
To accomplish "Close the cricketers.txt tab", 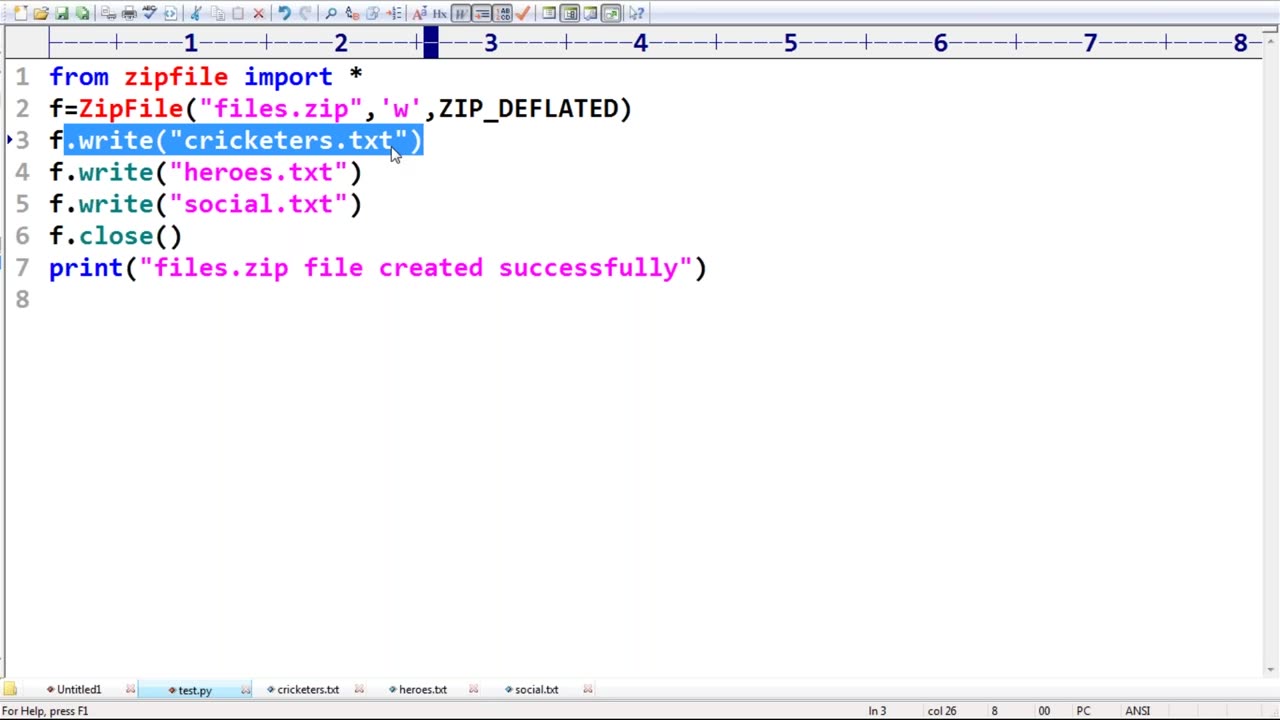I will click(x=359, y=689).
